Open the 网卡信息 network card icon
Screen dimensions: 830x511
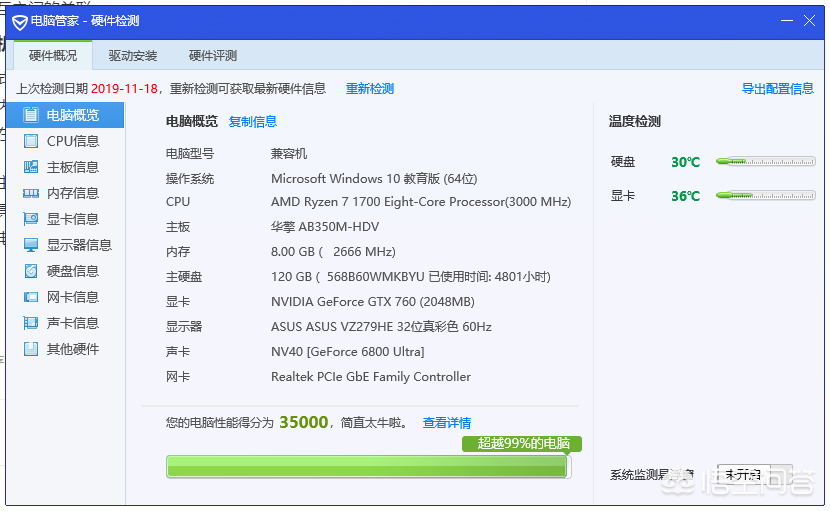pyautogui.click(x=31, y=297)
